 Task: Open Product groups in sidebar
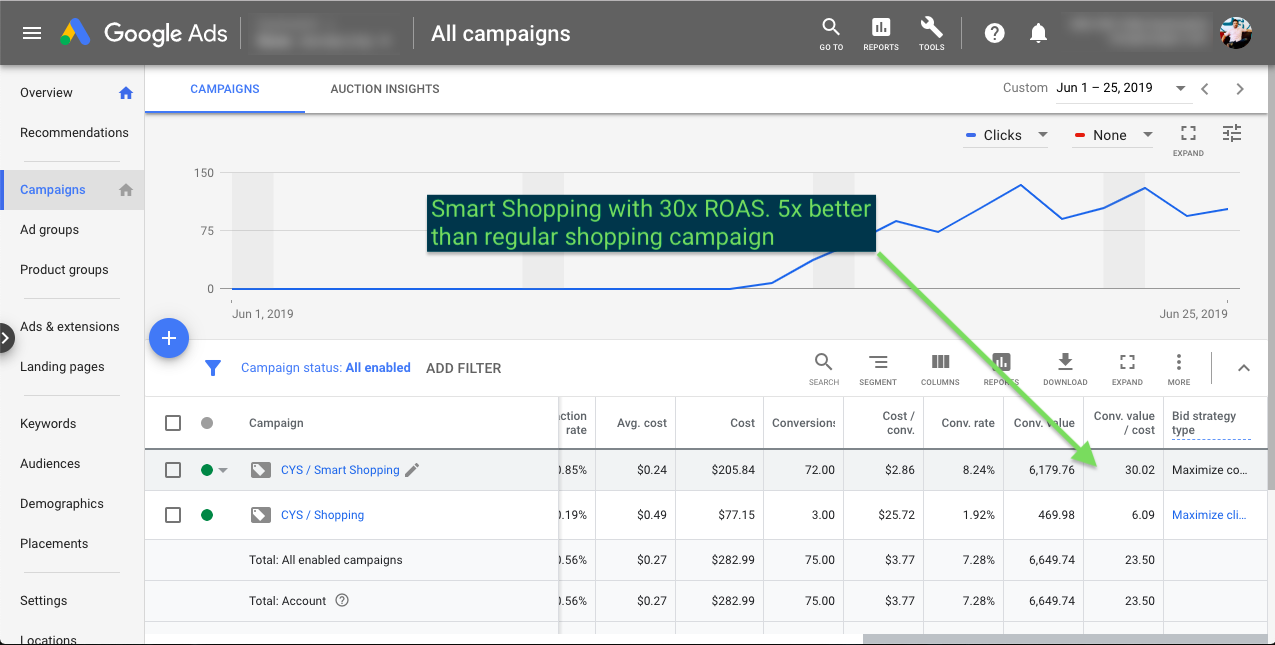[64, 270]
